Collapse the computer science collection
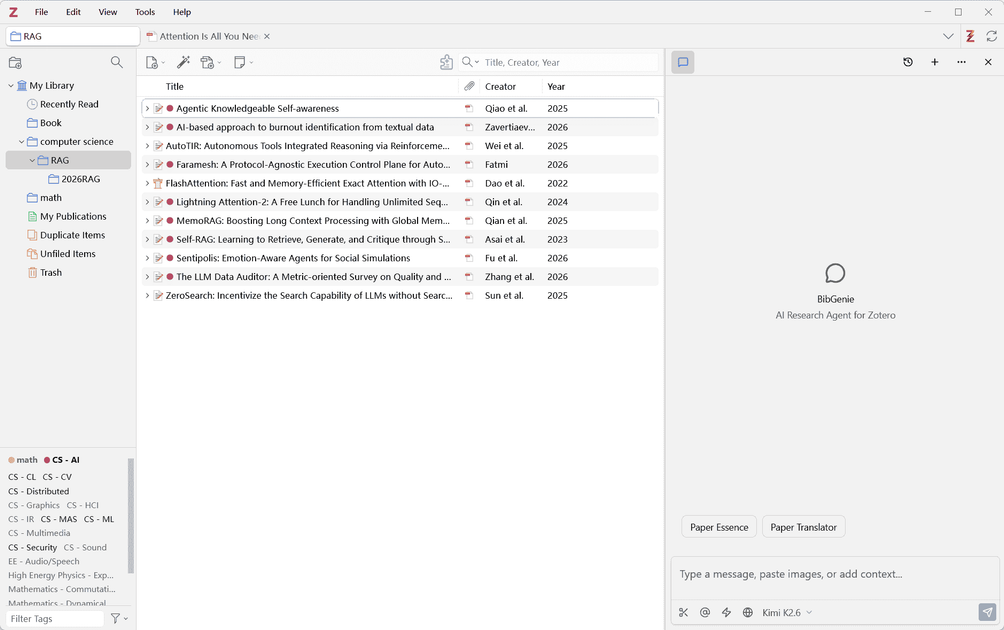This screenshot has width=1004, height=630. point(21,141)
